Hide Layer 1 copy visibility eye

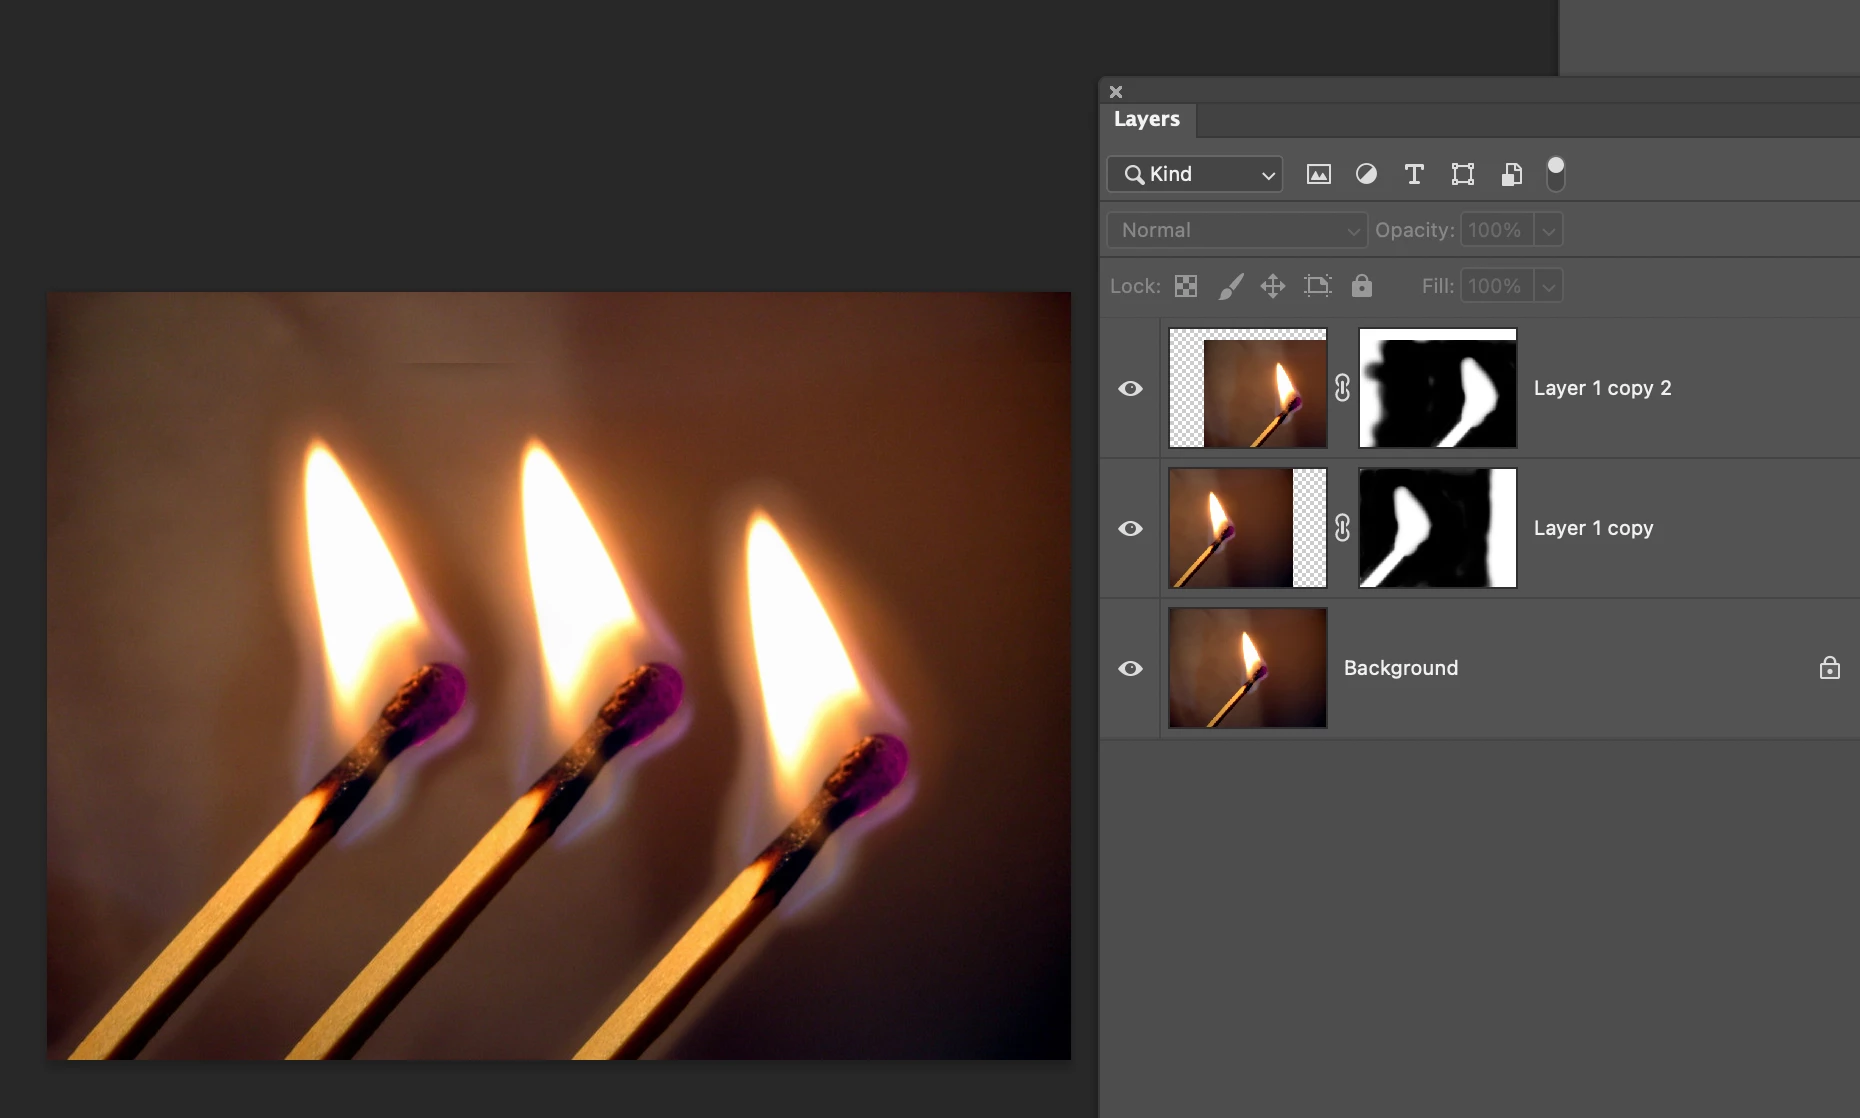[1131, 528]
